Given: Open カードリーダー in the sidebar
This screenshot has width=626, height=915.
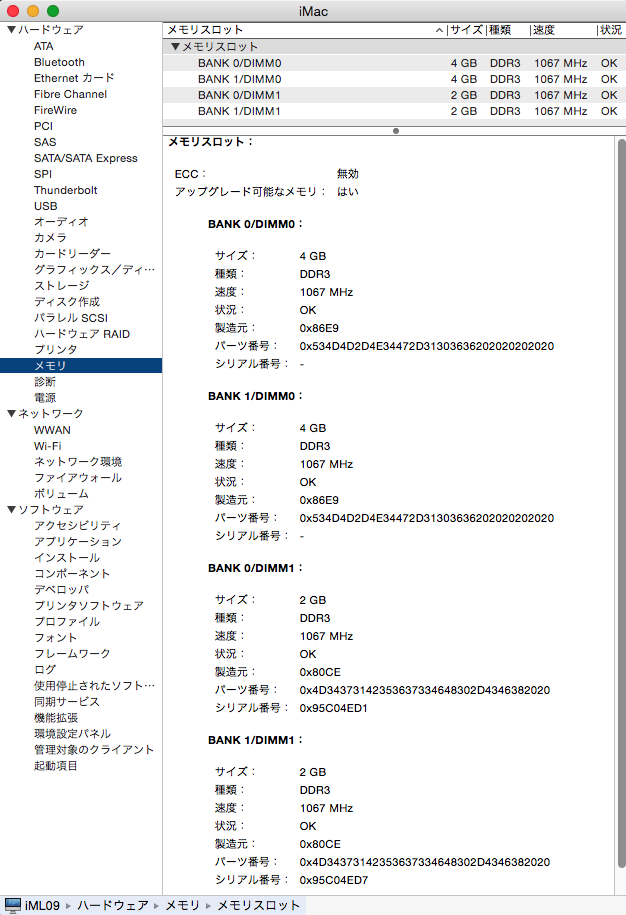Looking at the screenshot, I should tap(72, 254).
